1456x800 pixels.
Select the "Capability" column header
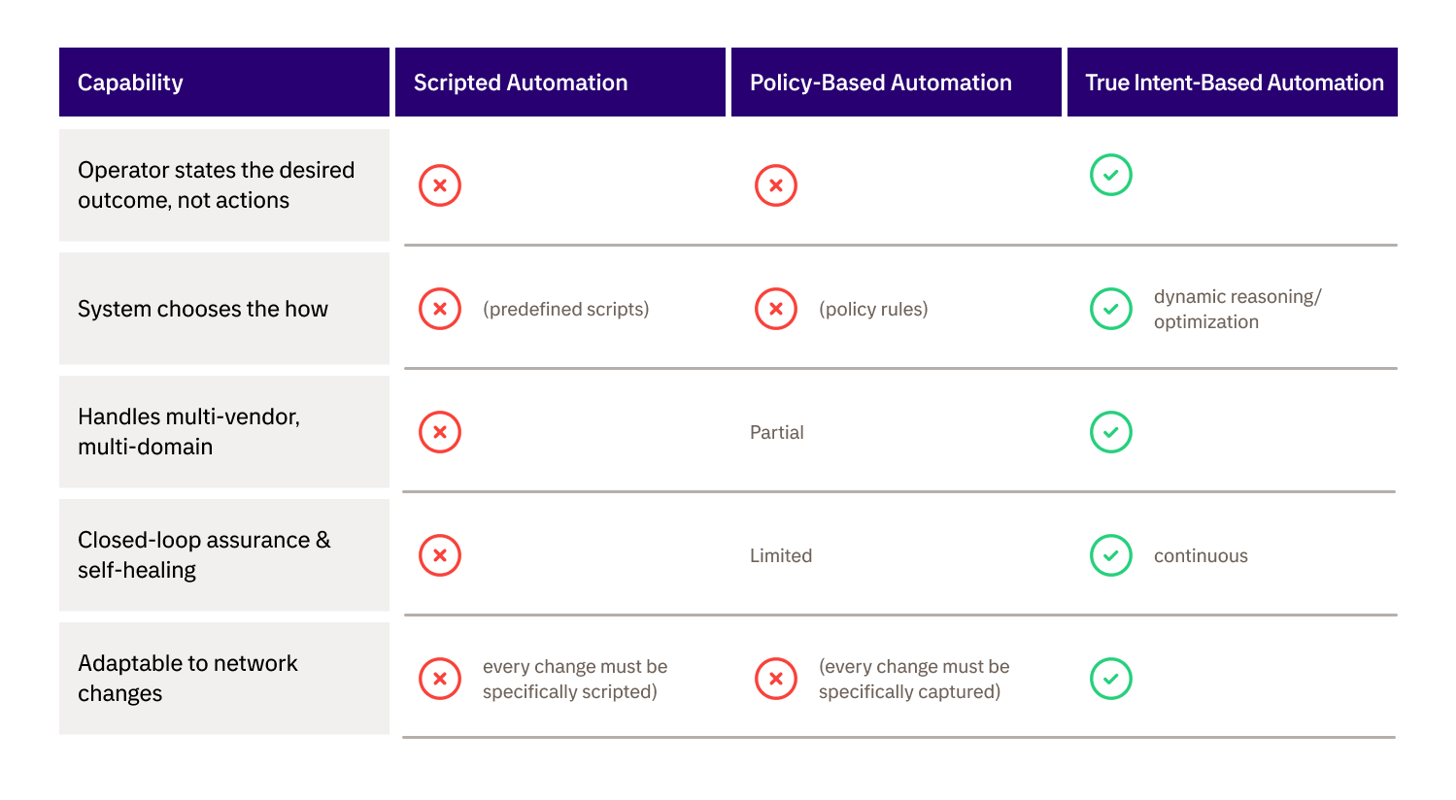[x=131, y=82]
